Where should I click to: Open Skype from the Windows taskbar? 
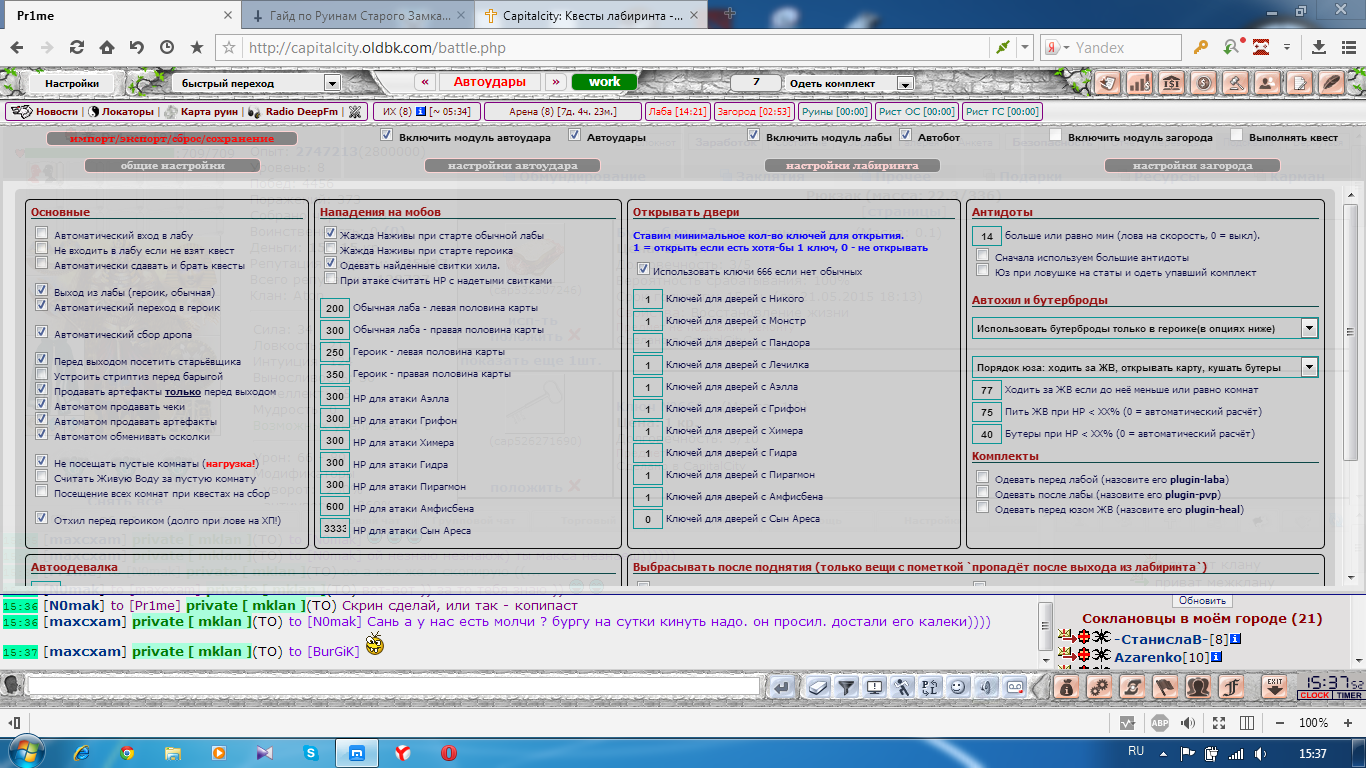[x=311, y=753]
